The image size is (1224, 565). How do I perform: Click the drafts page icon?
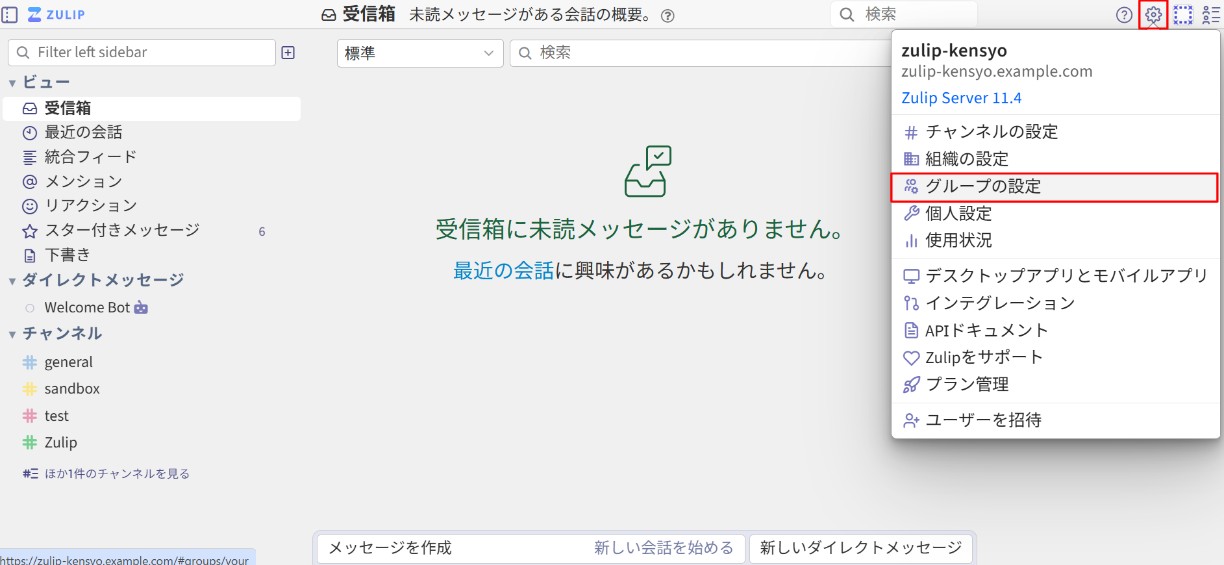pos(30,255)
